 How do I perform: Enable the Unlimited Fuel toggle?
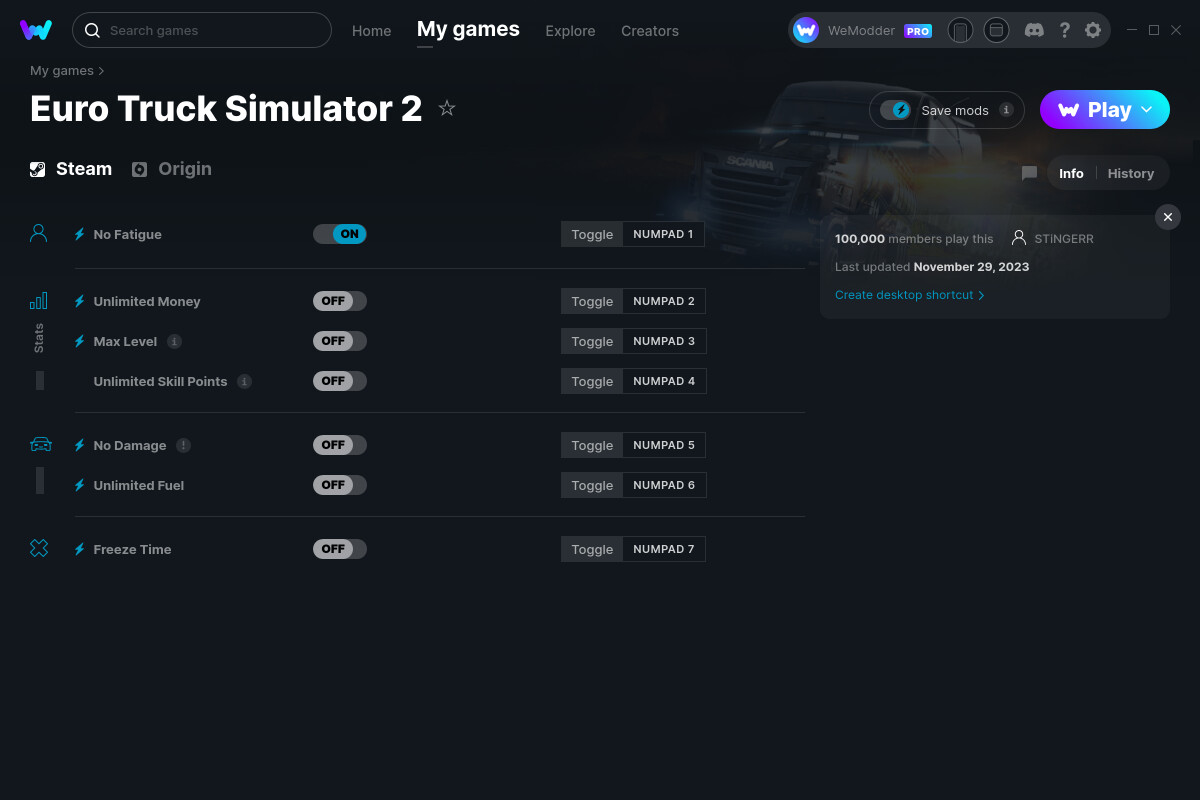click(x=340, y=485)
